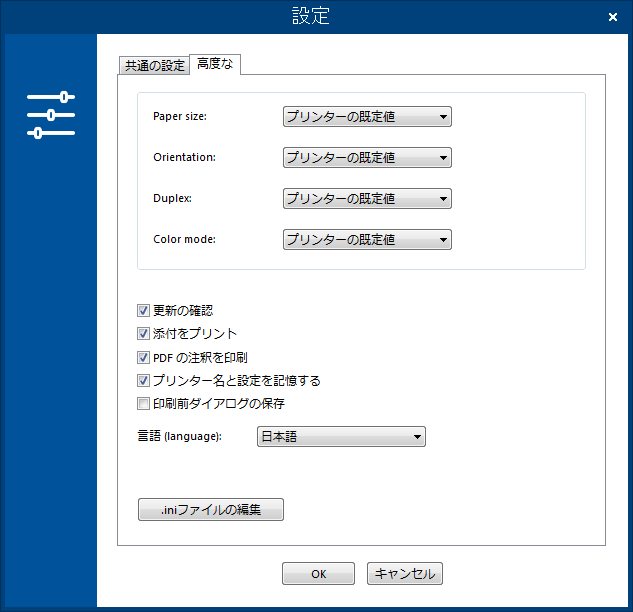Click the Color mode: label
The image size is (633, 612).
(184, 239)
